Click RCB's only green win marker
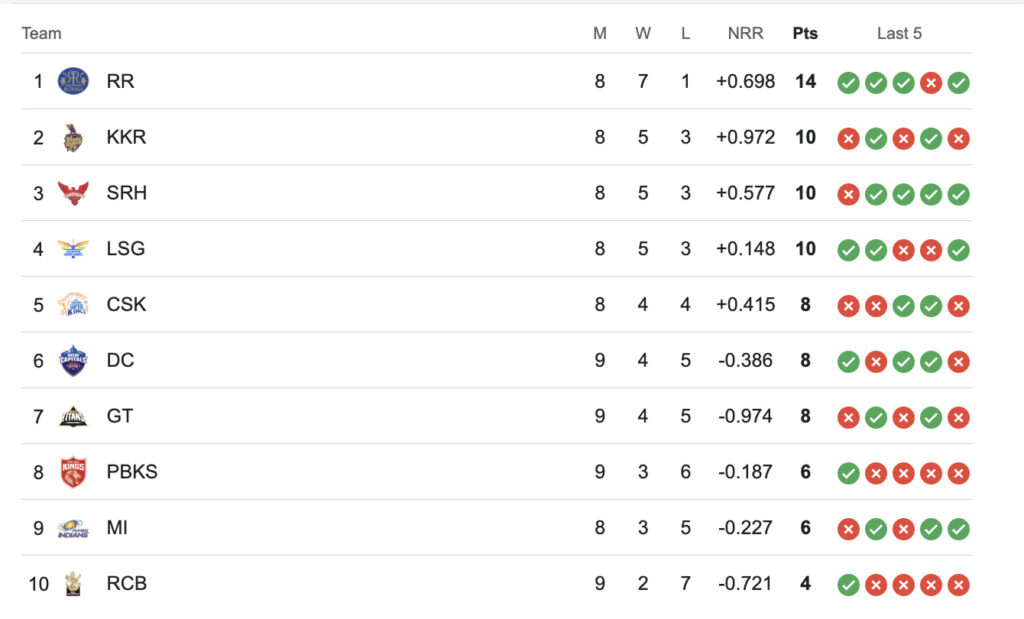 pyautogui.click(x=848, y=585)
